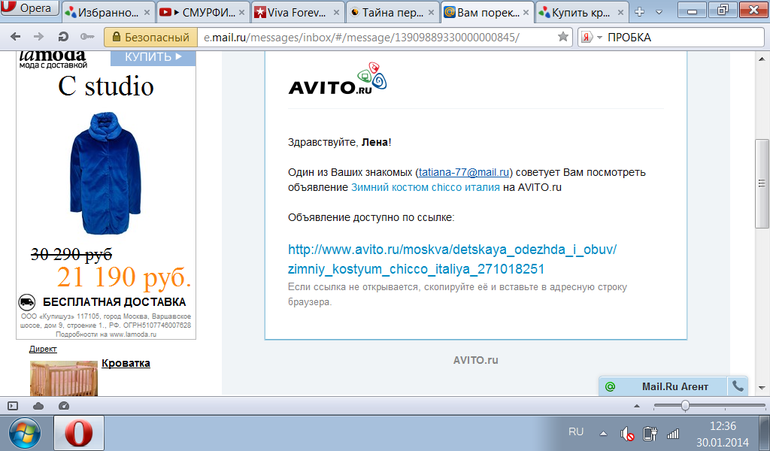
Task: Close the Купить кр... tab
Action: [x=621, y=13]
